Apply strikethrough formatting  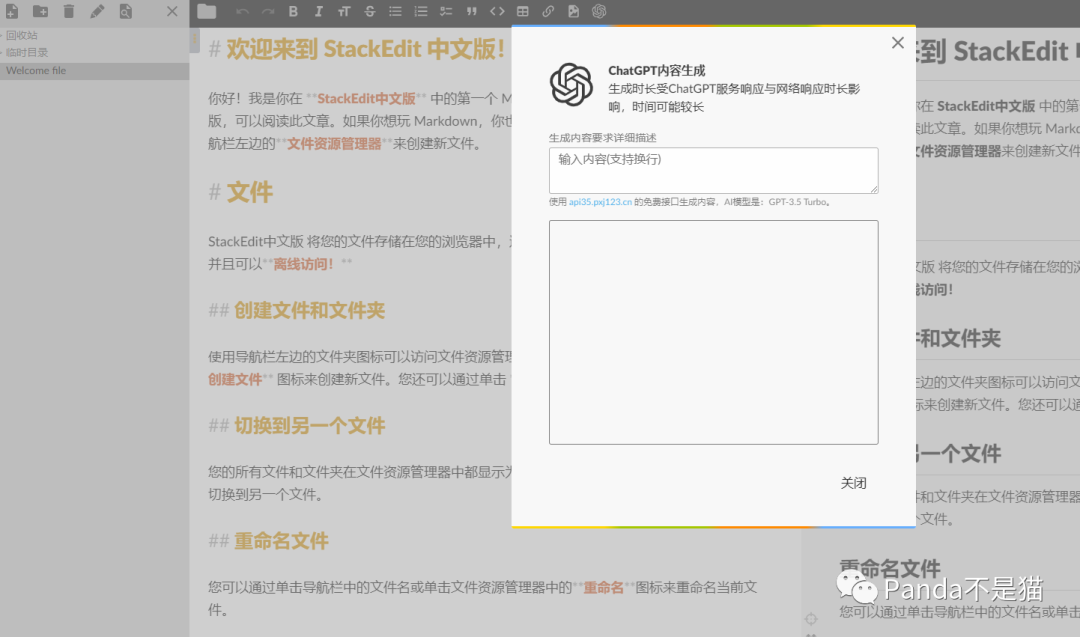[x=370, y=11]
